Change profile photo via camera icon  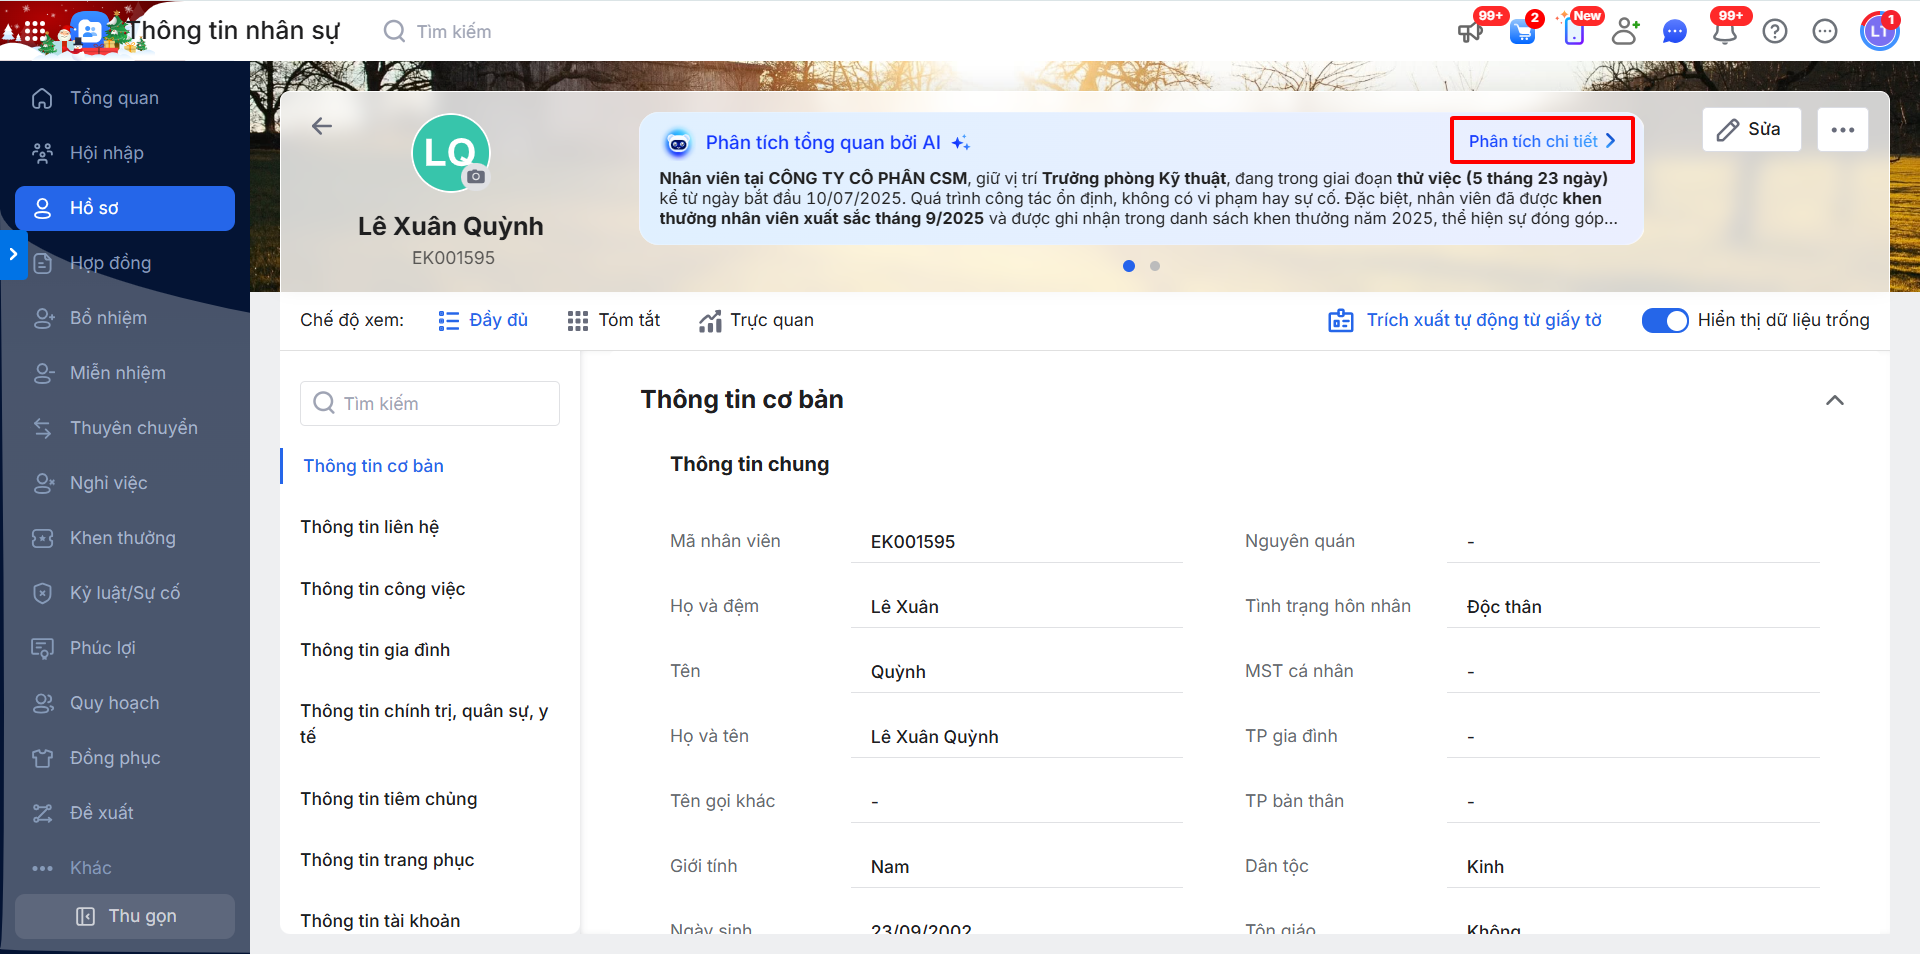click(x=476, y=177)
